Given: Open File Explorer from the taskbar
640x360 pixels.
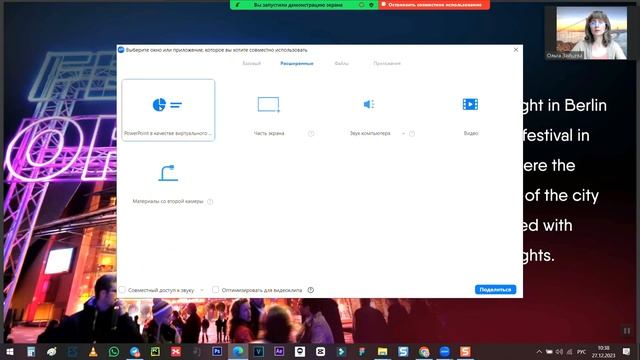Looking at the screenshot, I should pos(382,351).
